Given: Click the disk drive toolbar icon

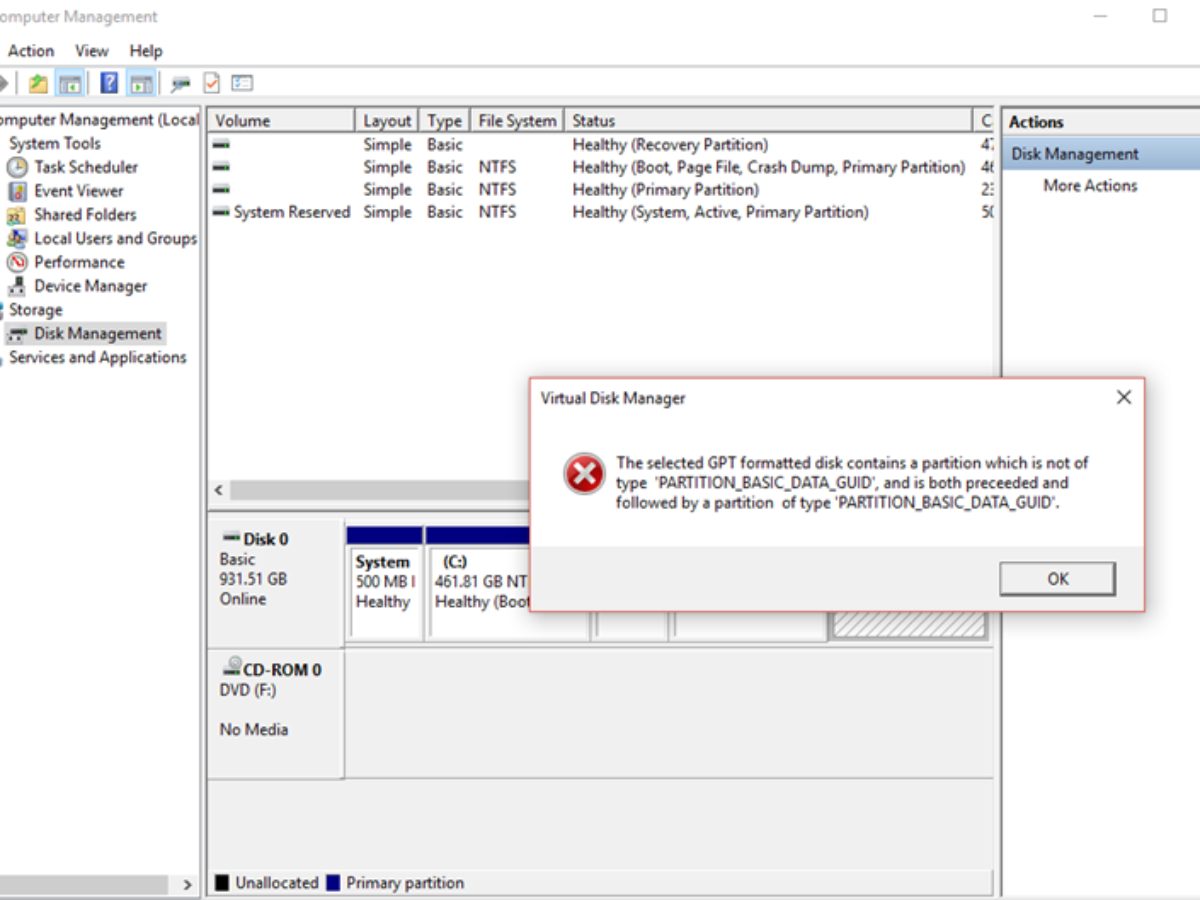Looking at the screenshot, I should (x=181, y=84).
